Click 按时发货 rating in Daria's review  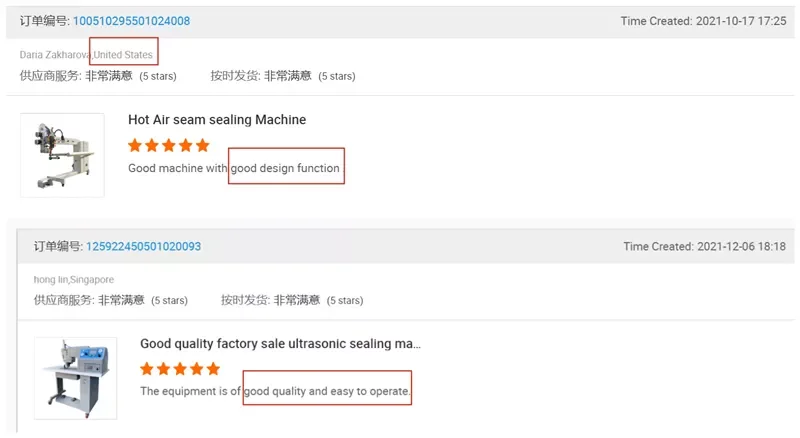coord(283,75)
